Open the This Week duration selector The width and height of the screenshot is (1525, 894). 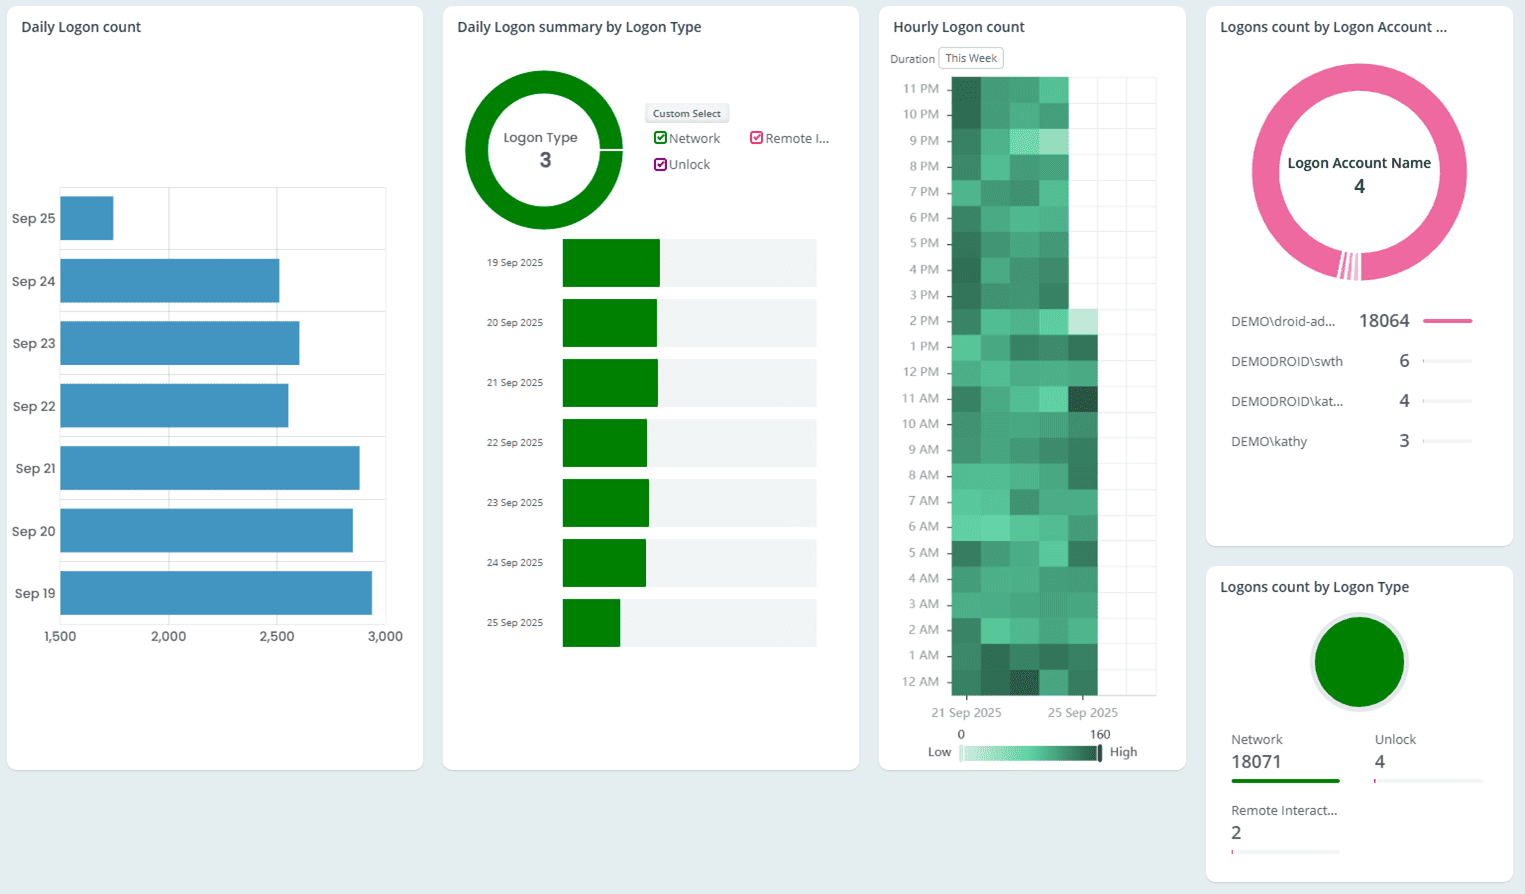click(x=971, y=58)
